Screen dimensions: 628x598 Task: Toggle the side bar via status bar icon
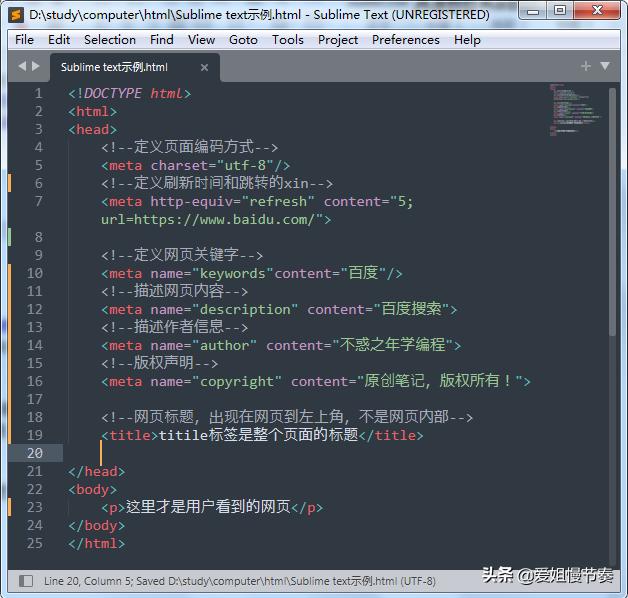pyautogui.click(x=26, y=581)
